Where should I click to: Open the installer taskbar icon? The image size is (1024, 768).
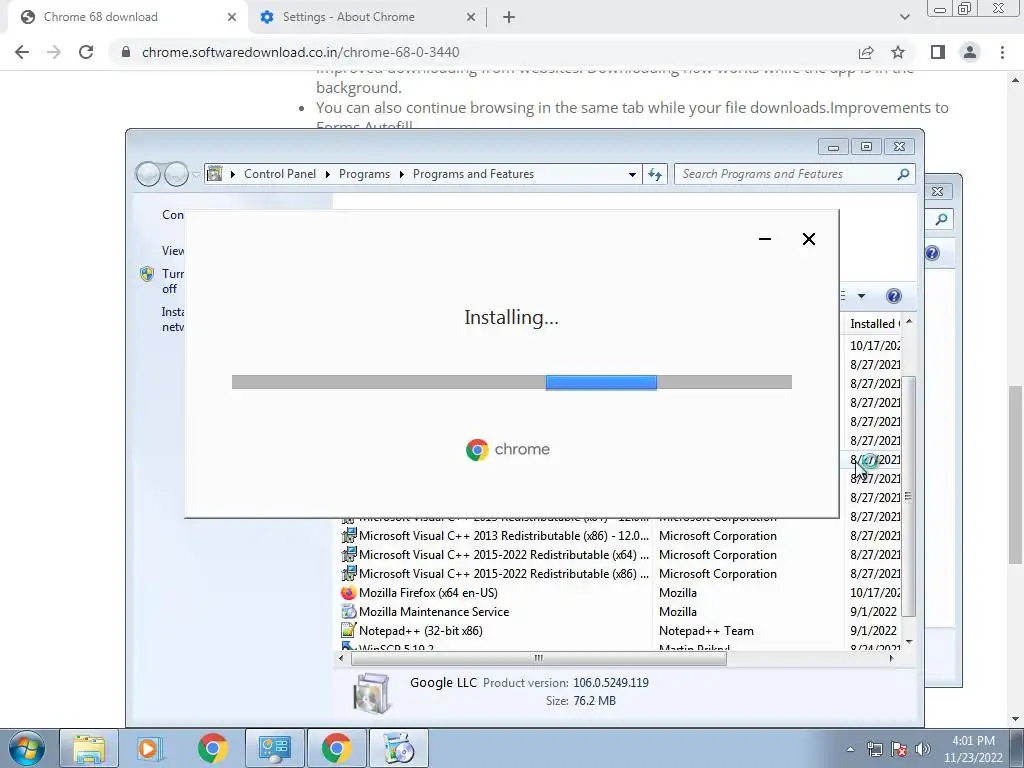[398, 748]
